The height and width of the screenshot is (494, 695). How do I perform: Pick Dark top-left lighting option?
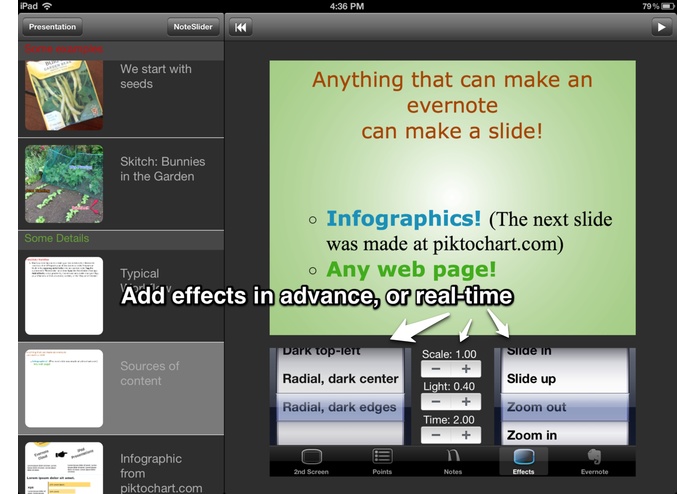(340, 354)
